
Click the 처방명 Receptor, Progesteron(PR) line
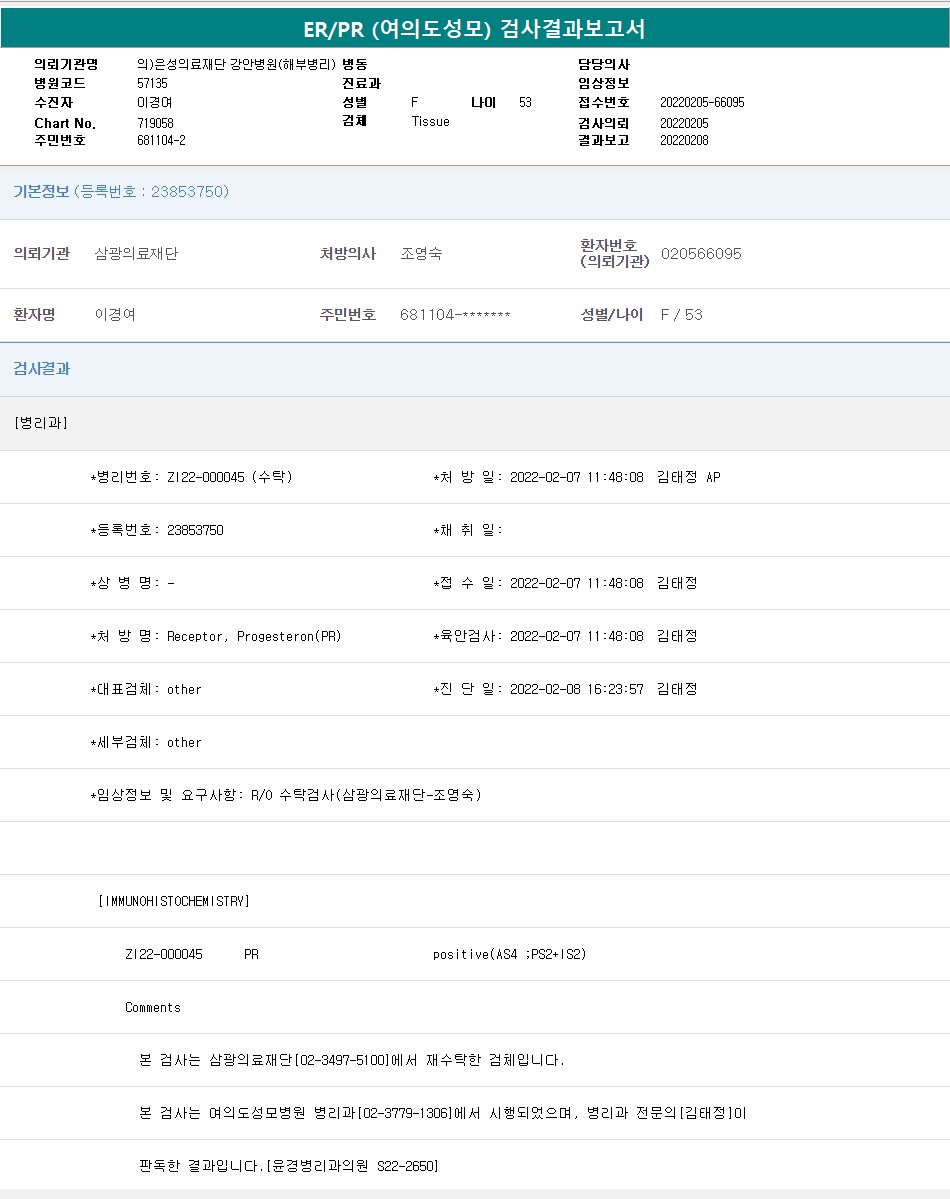(x=216, y=636)
